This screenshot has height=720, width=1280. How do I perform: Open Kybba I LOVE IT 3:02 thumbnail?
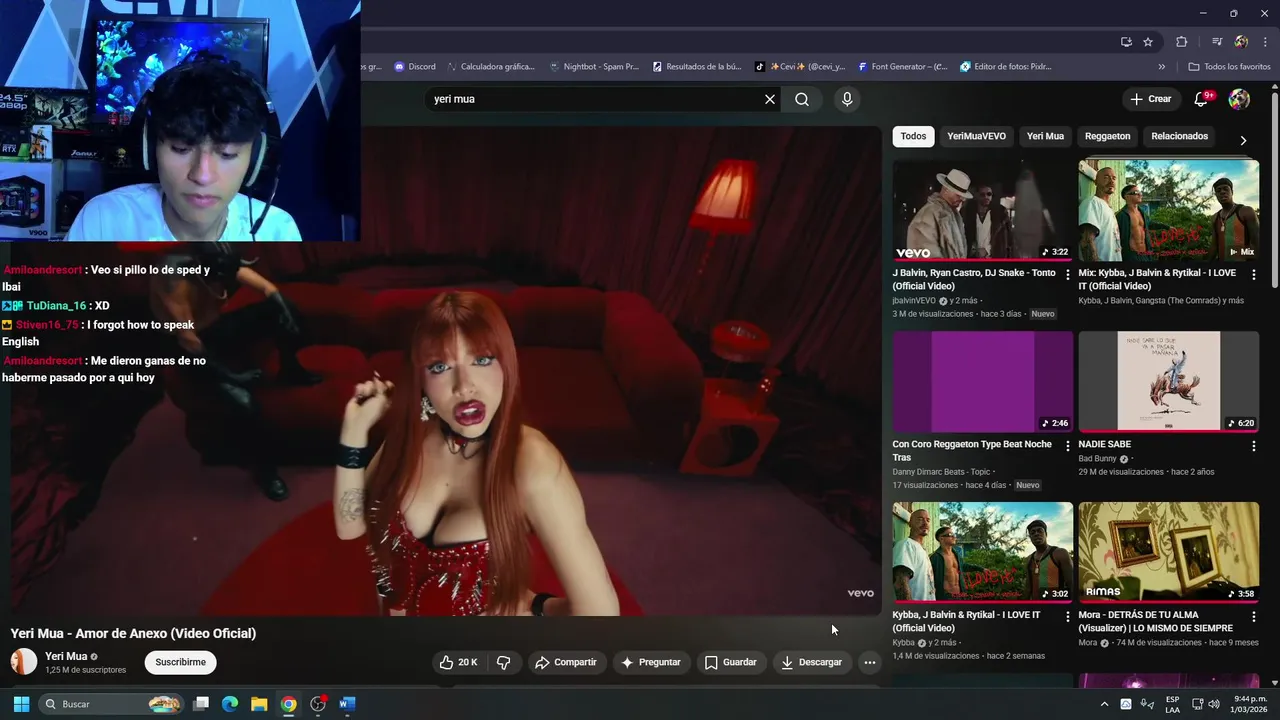[983, 552]
